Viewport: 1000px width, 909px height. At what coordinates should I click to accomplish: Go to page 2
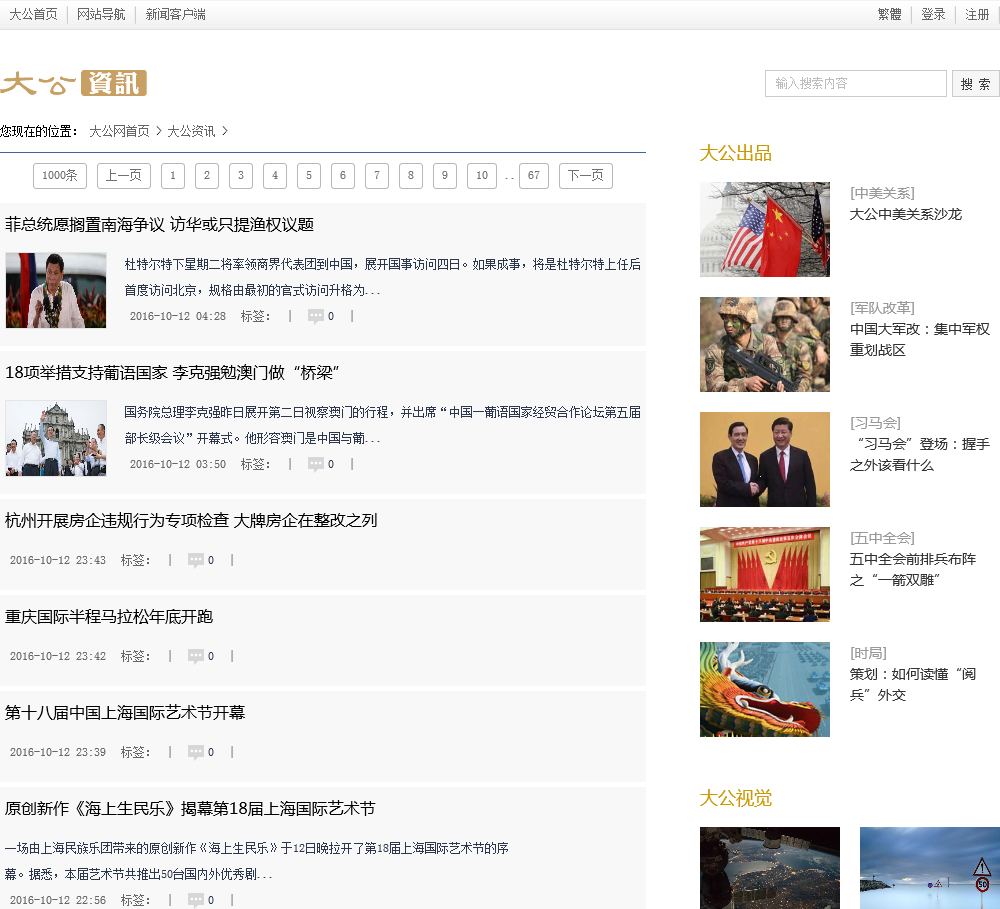click(207, 175)
